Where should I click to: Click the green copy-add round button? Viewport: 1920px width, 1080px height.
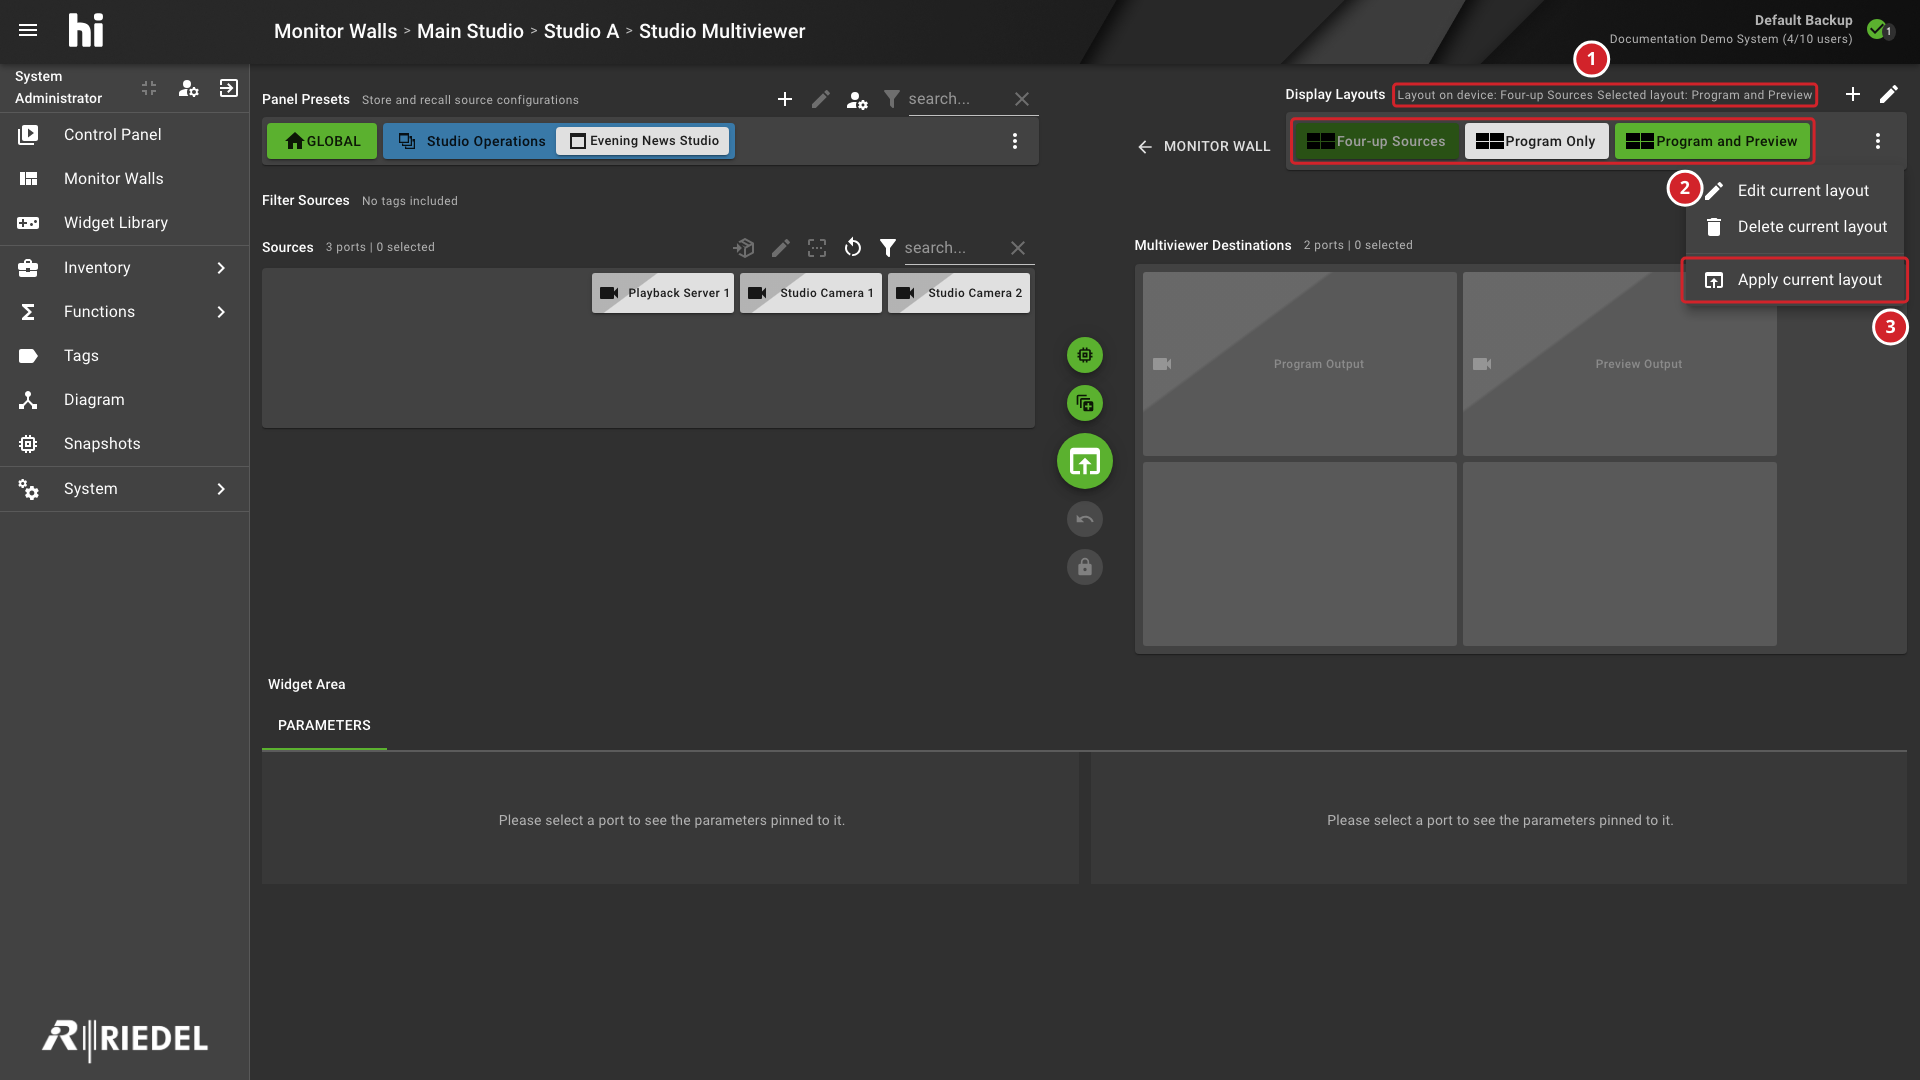point(1085,403)
